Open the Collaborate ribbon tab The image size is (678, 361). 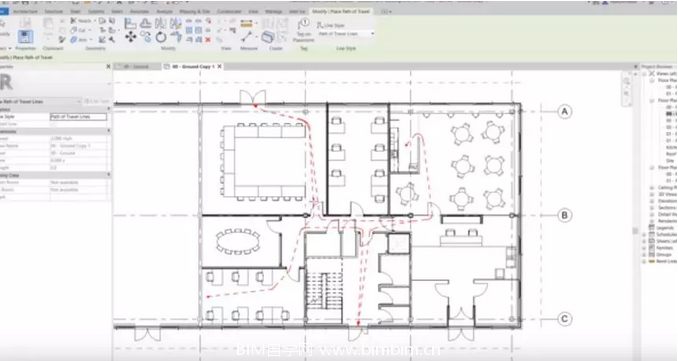tap(229, 12)
